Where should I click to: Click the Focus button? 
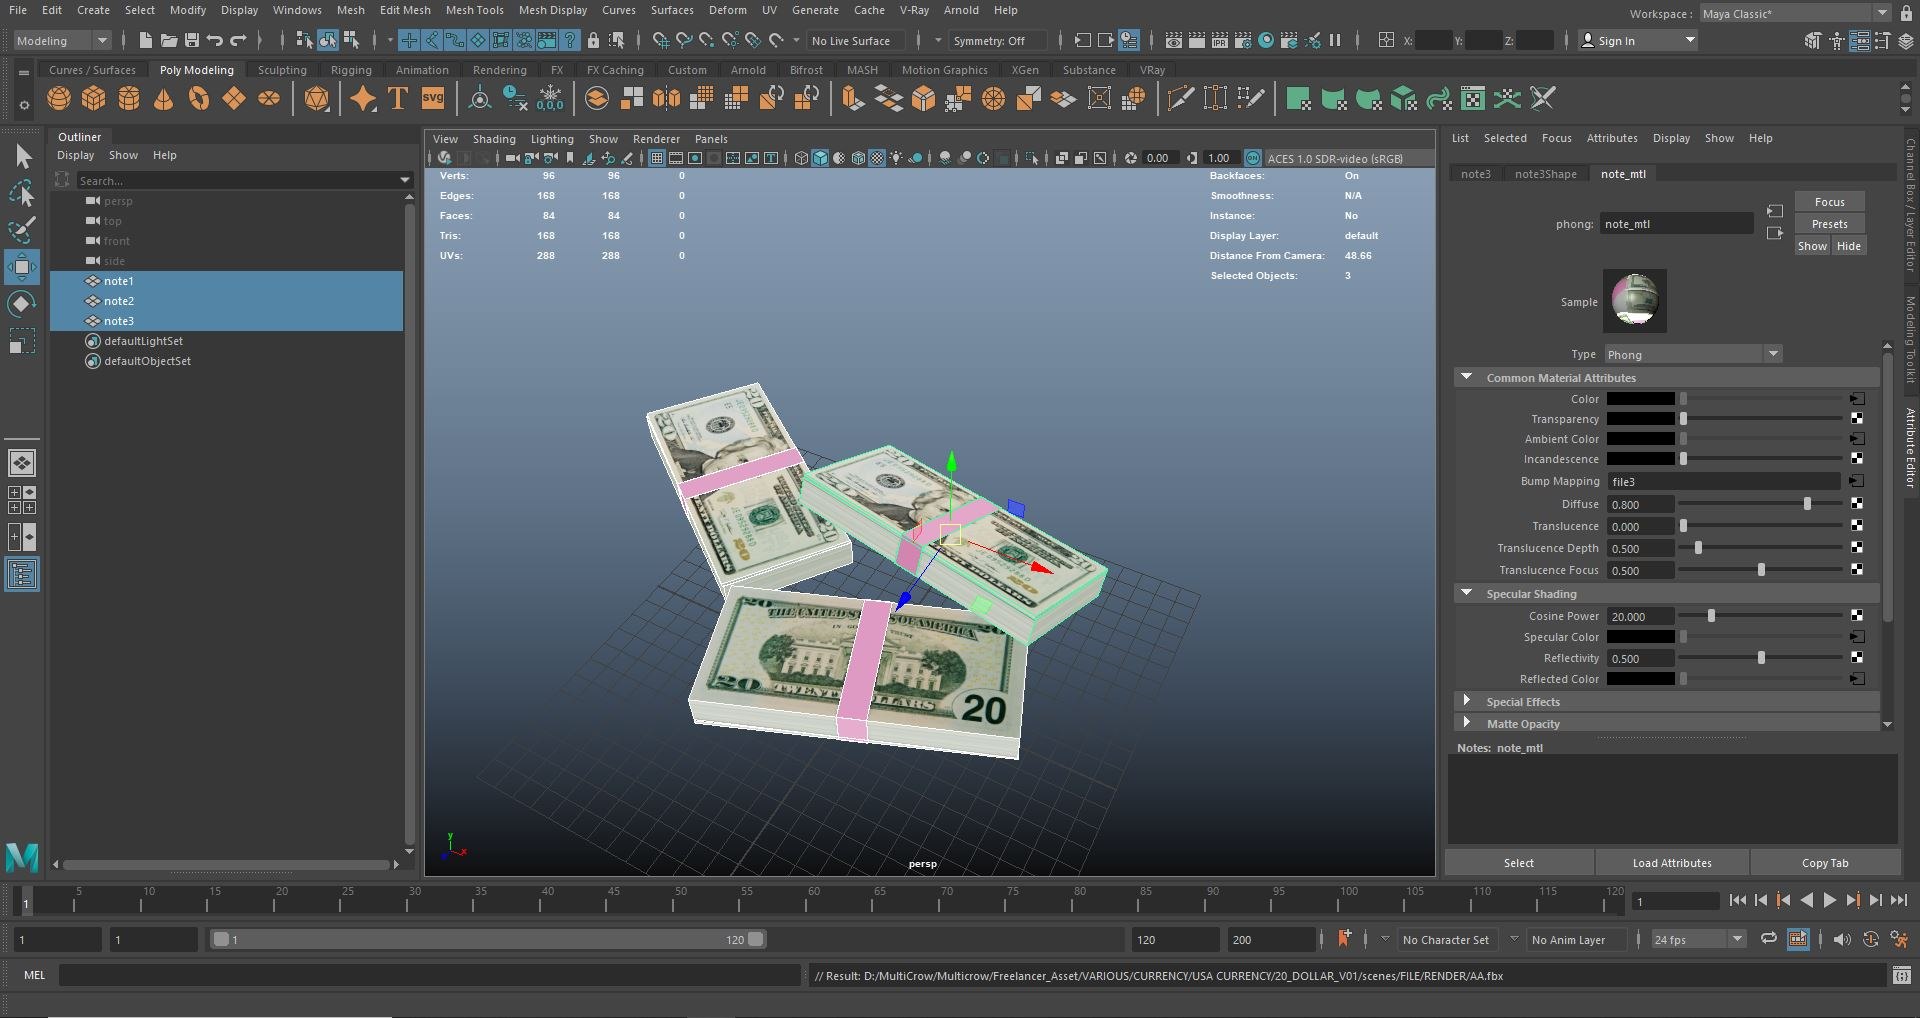click(x=1829, y=202)
